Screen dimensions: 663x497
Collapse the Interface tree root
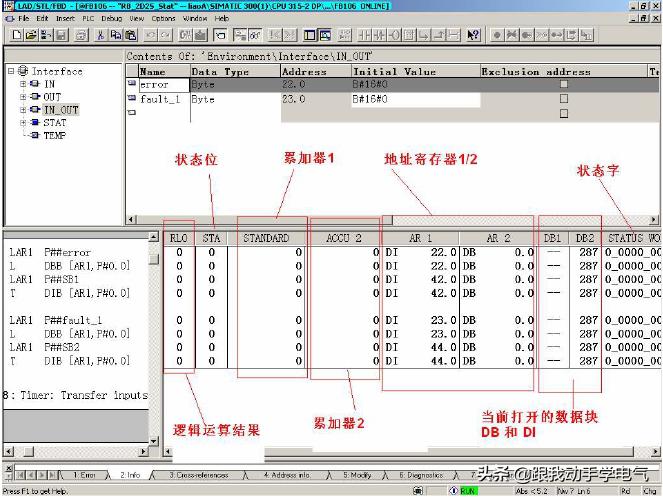11,71
